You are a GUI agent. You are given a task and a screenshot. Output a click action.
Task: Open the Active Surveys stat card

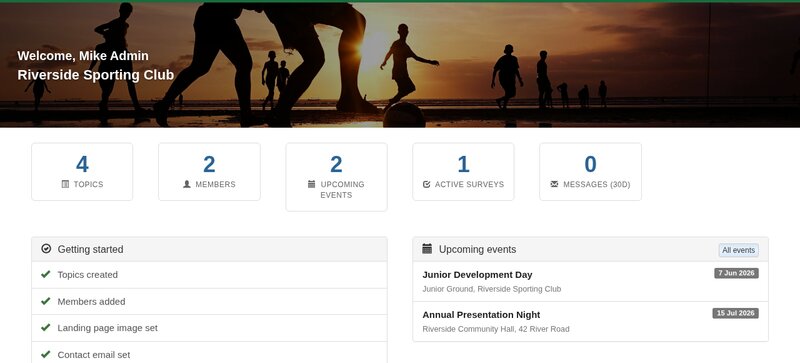(463, 172)
